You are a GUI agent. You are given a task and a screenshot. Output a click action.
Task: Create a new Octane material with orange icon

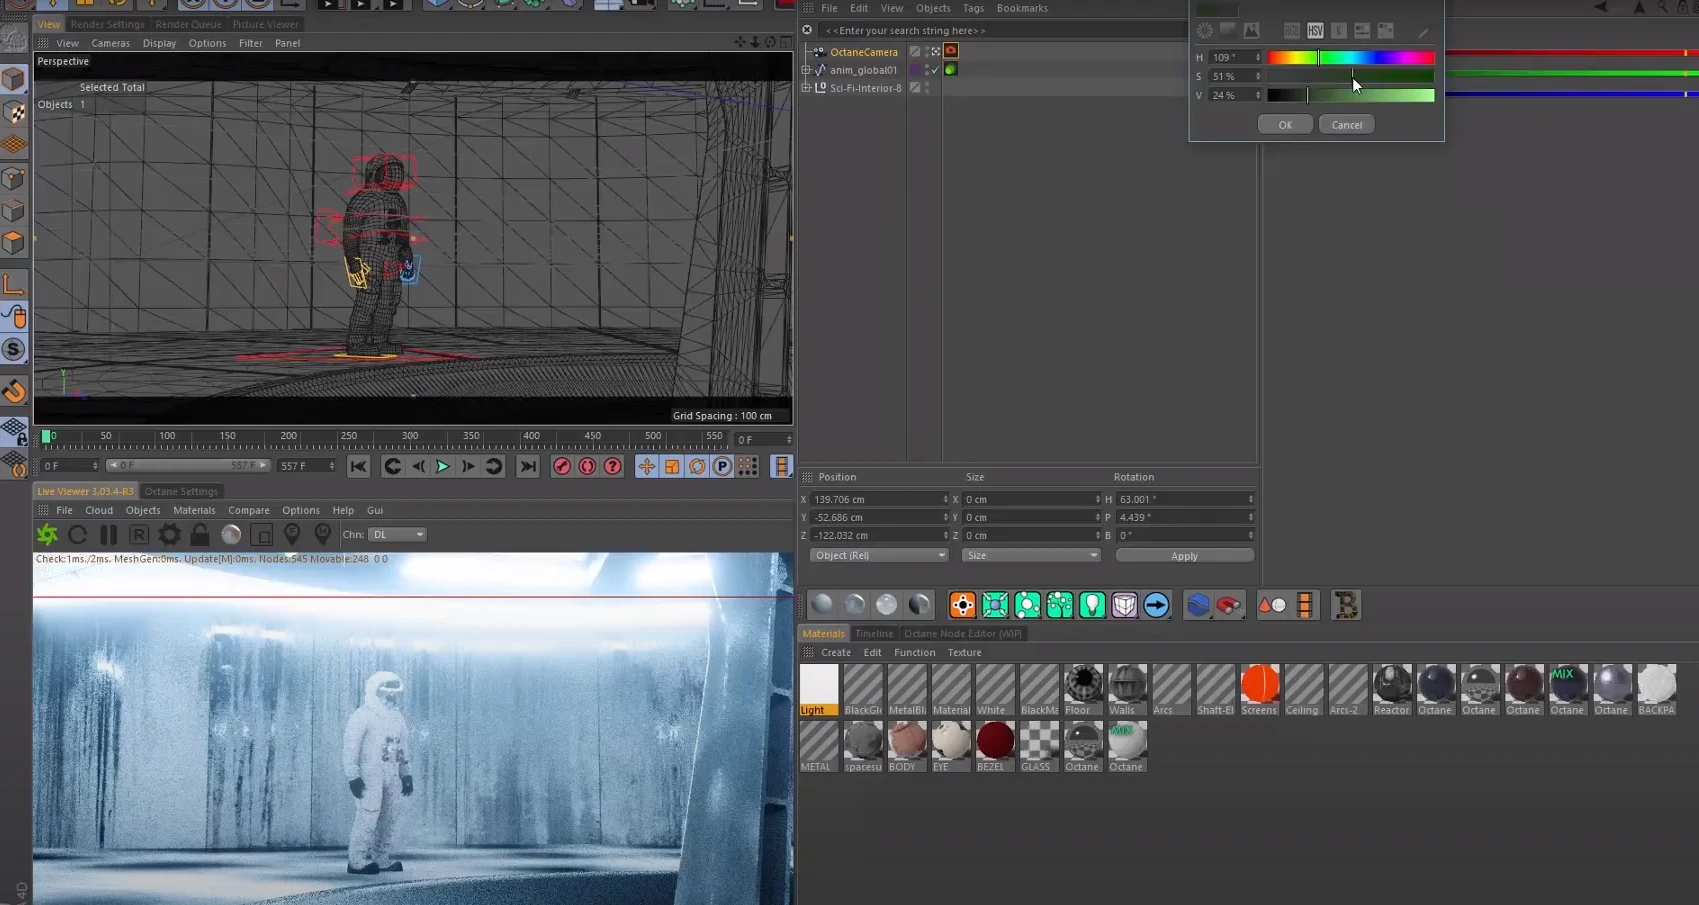point(961,604)
